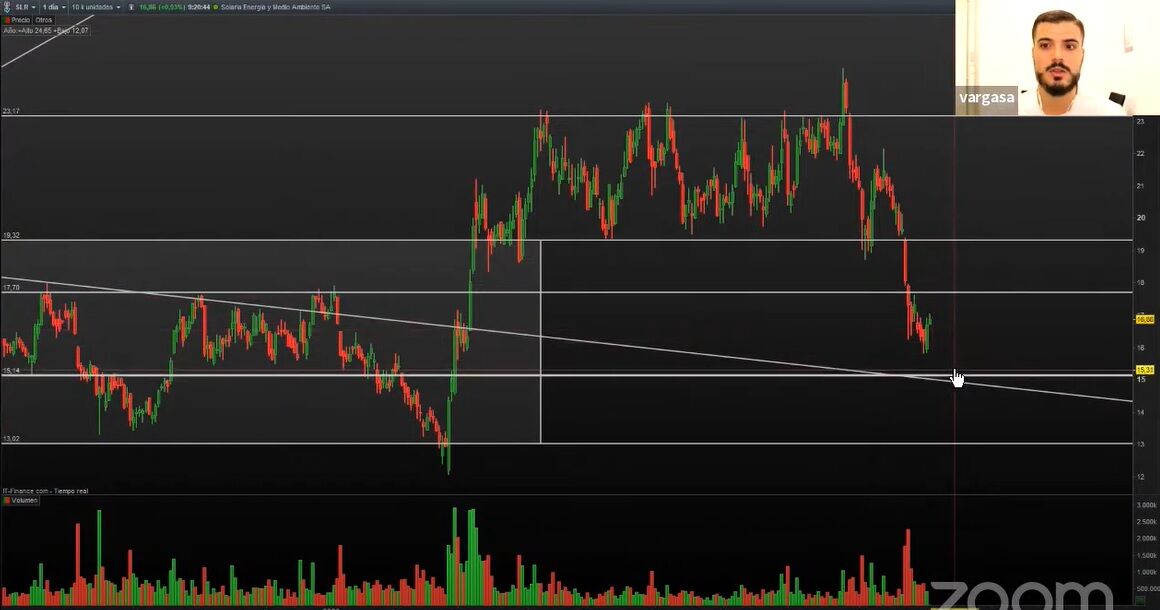Click the 23,17 horizontal line label
The width and height of the screenshot is (1160, 610).
click(10, 111)
